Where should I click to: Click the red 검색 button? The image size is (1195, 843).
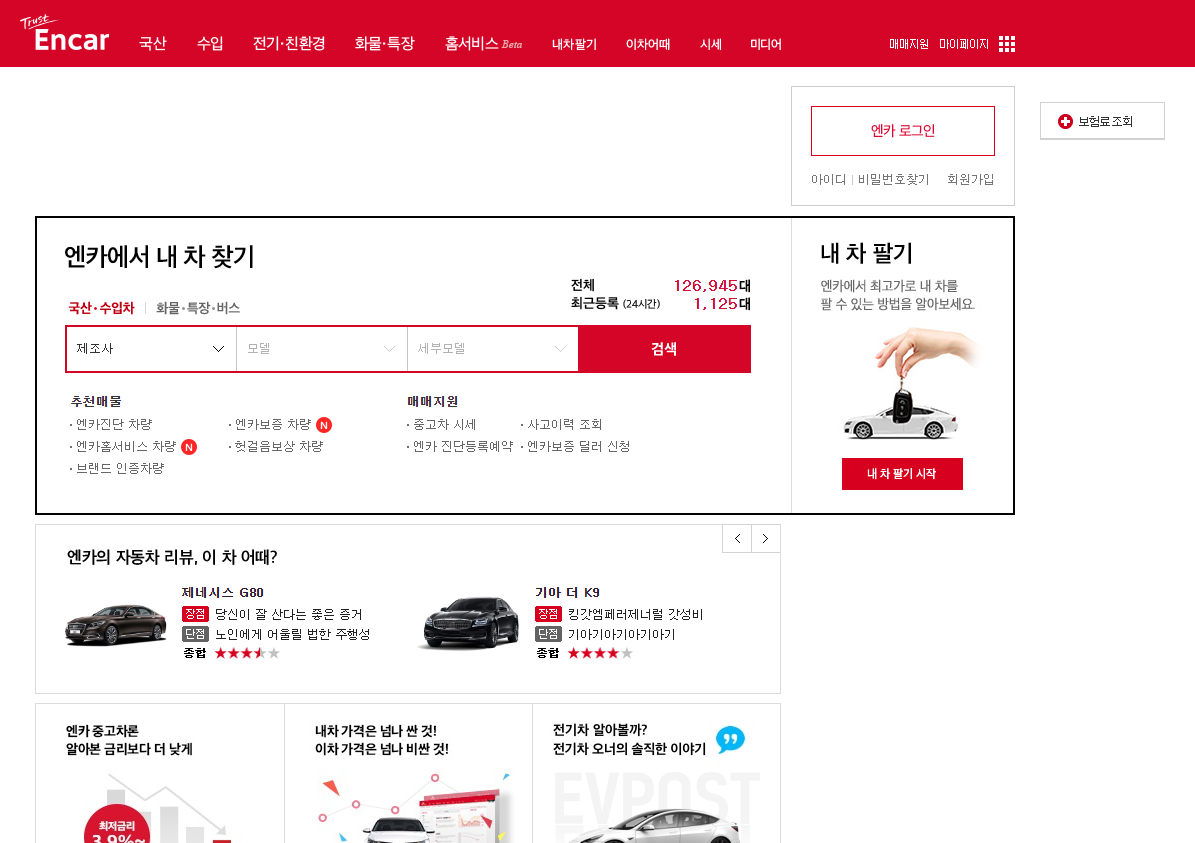pyautogui.click(x=665, y=349)
